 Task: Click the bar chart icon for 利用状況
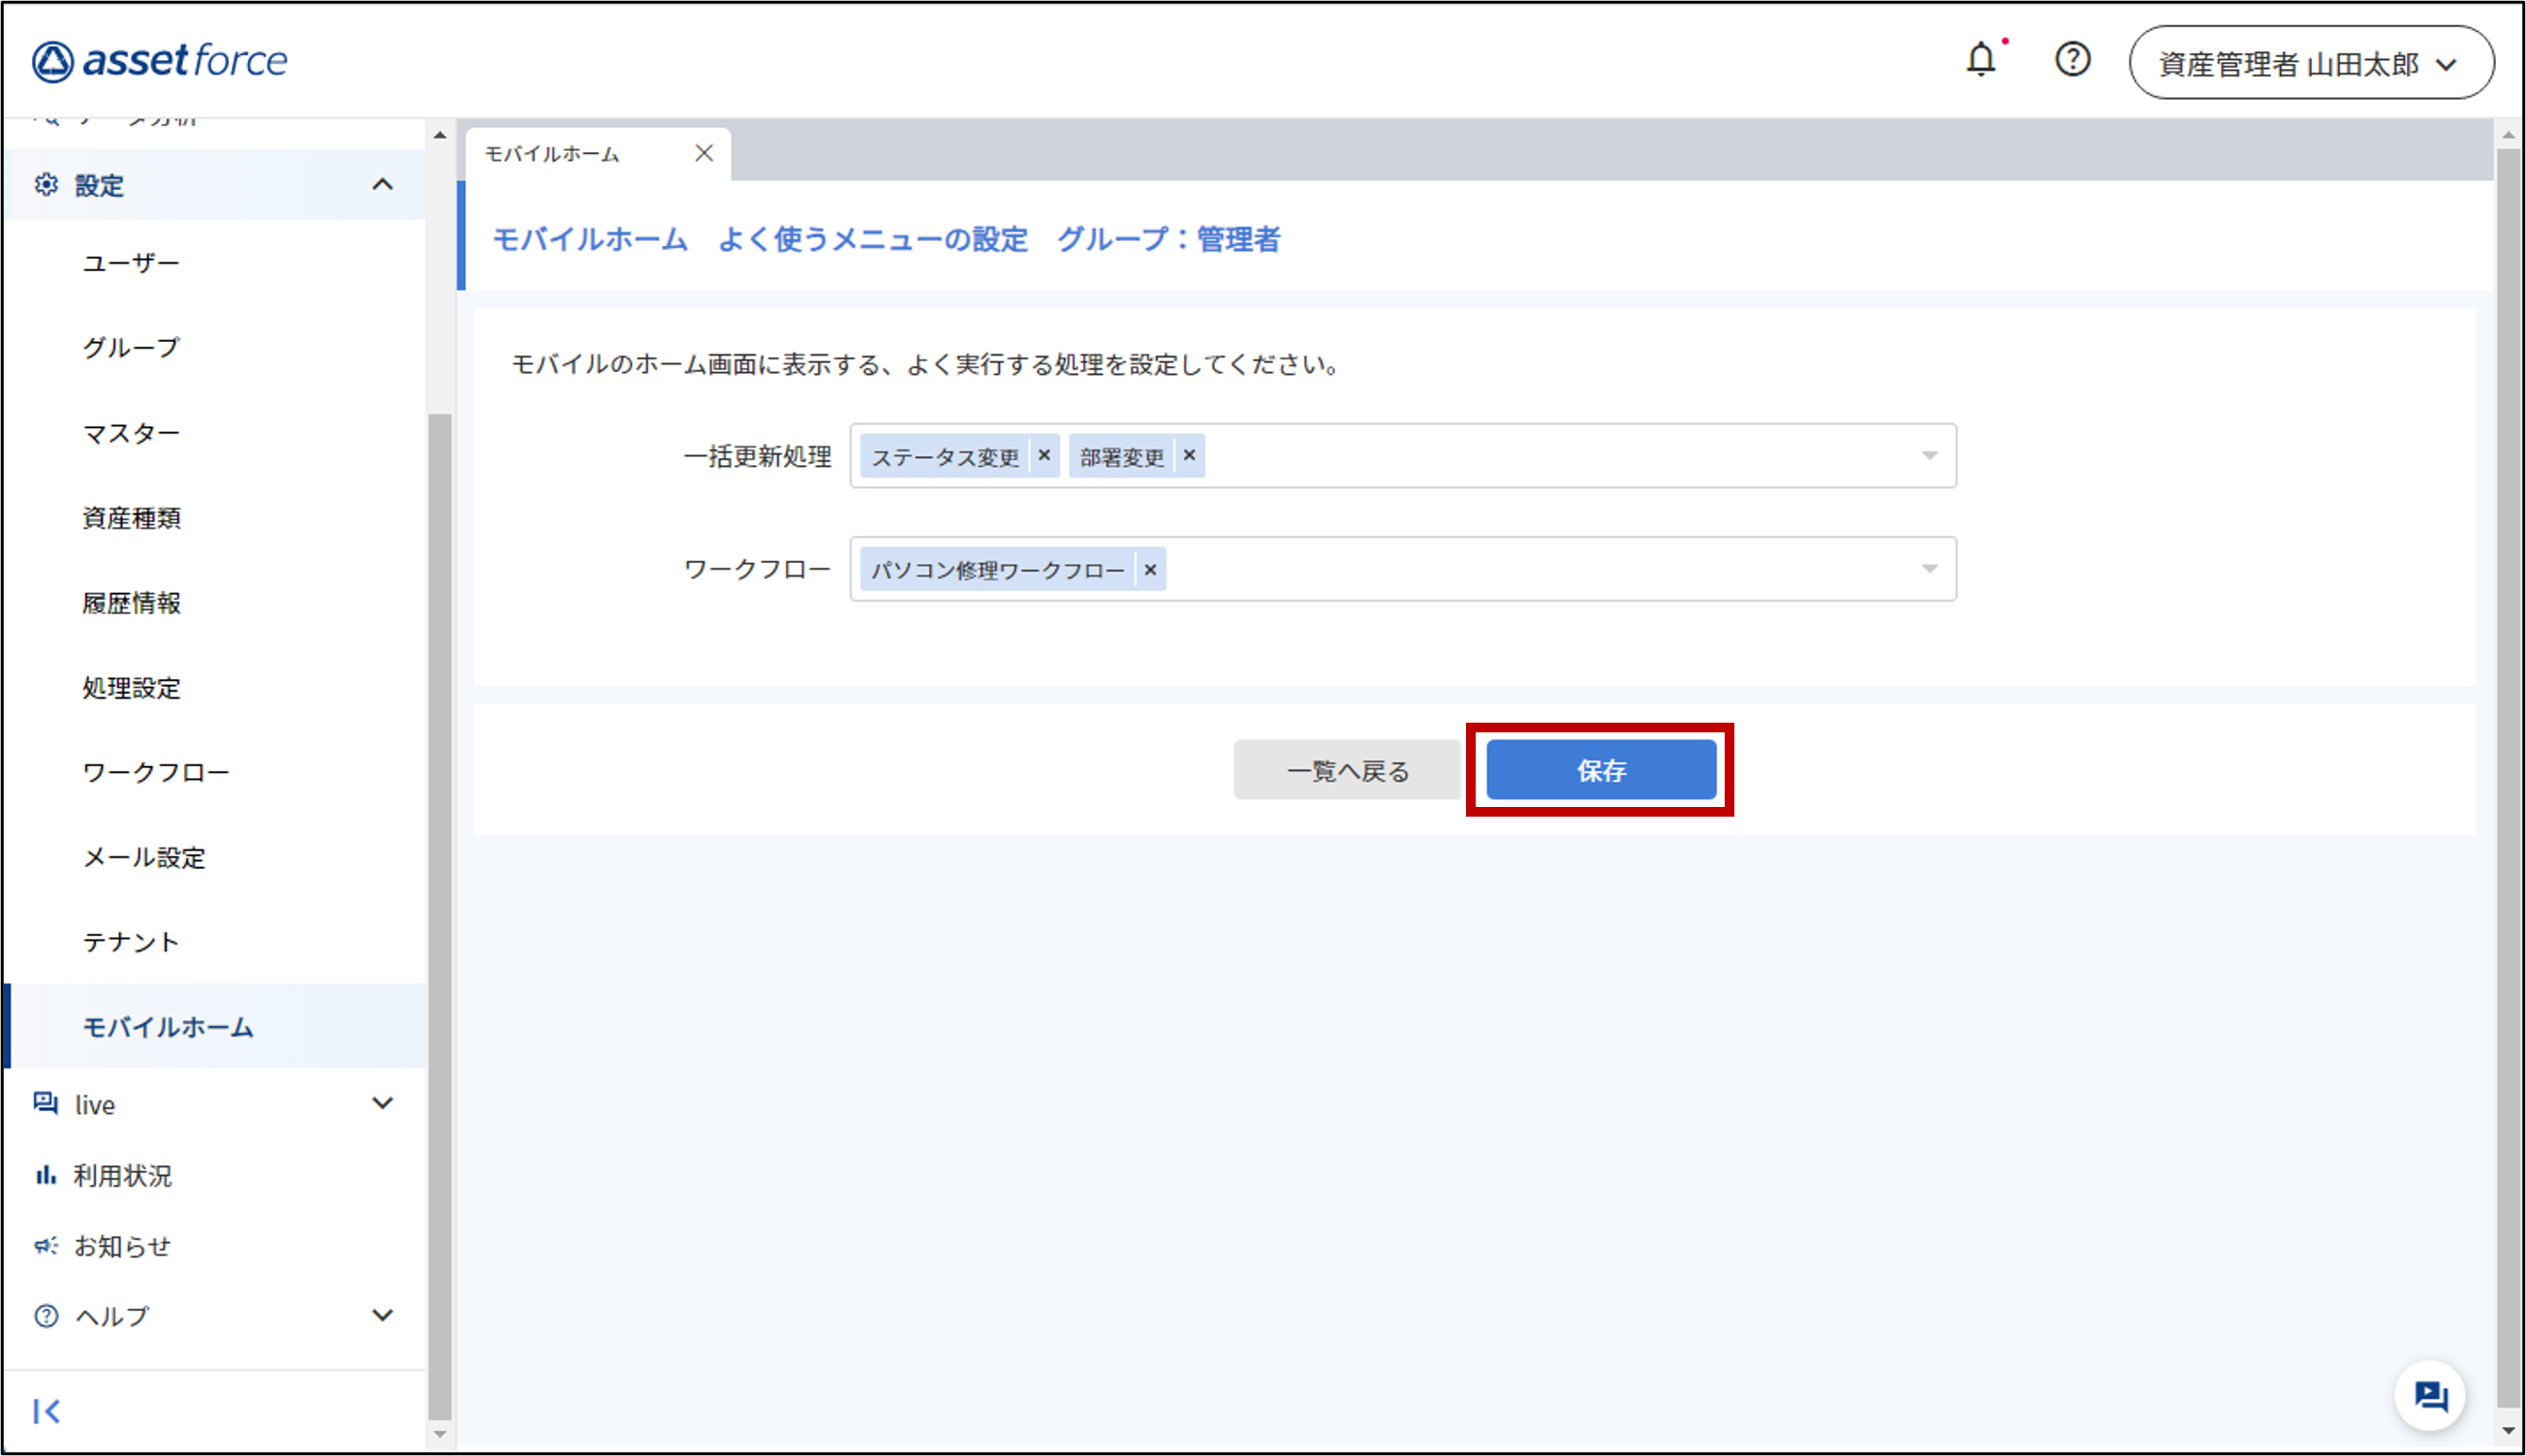tap(45, 1174)
